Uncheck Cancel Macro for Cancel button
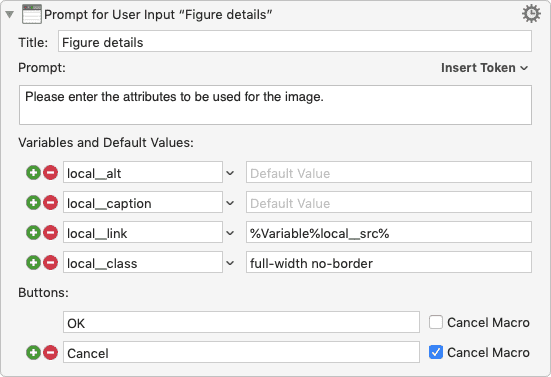Screen dimensions: 551x377 click(x=436, y=352)
